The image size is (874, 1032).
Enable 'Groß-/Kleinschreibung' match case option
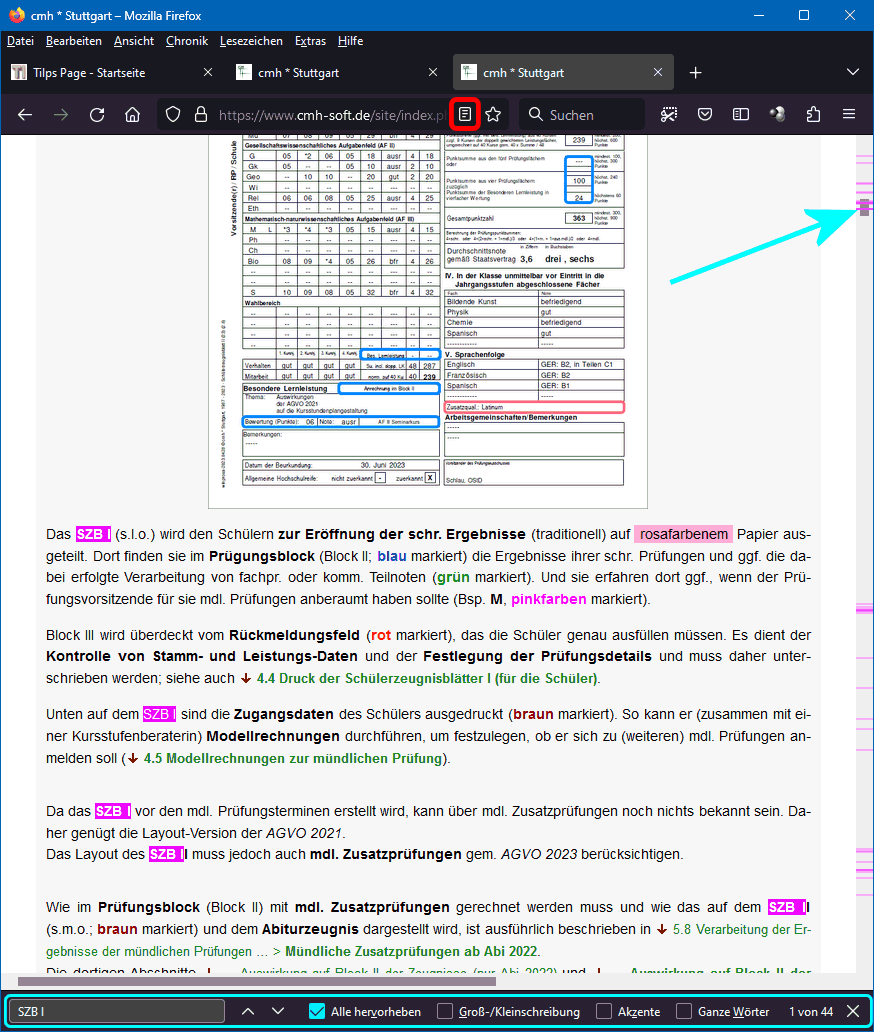(x=445, y=1011)
